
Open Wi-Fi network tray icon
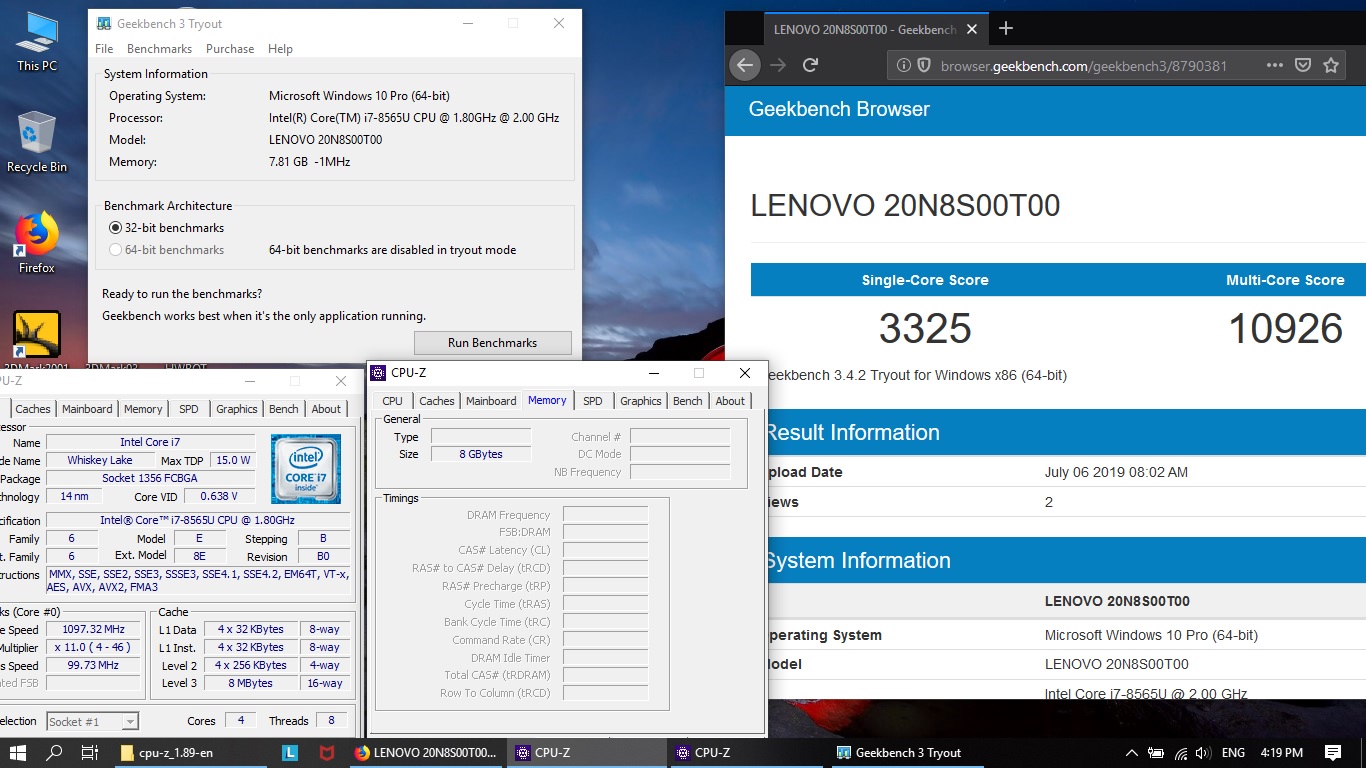[x=1181, y=753]
